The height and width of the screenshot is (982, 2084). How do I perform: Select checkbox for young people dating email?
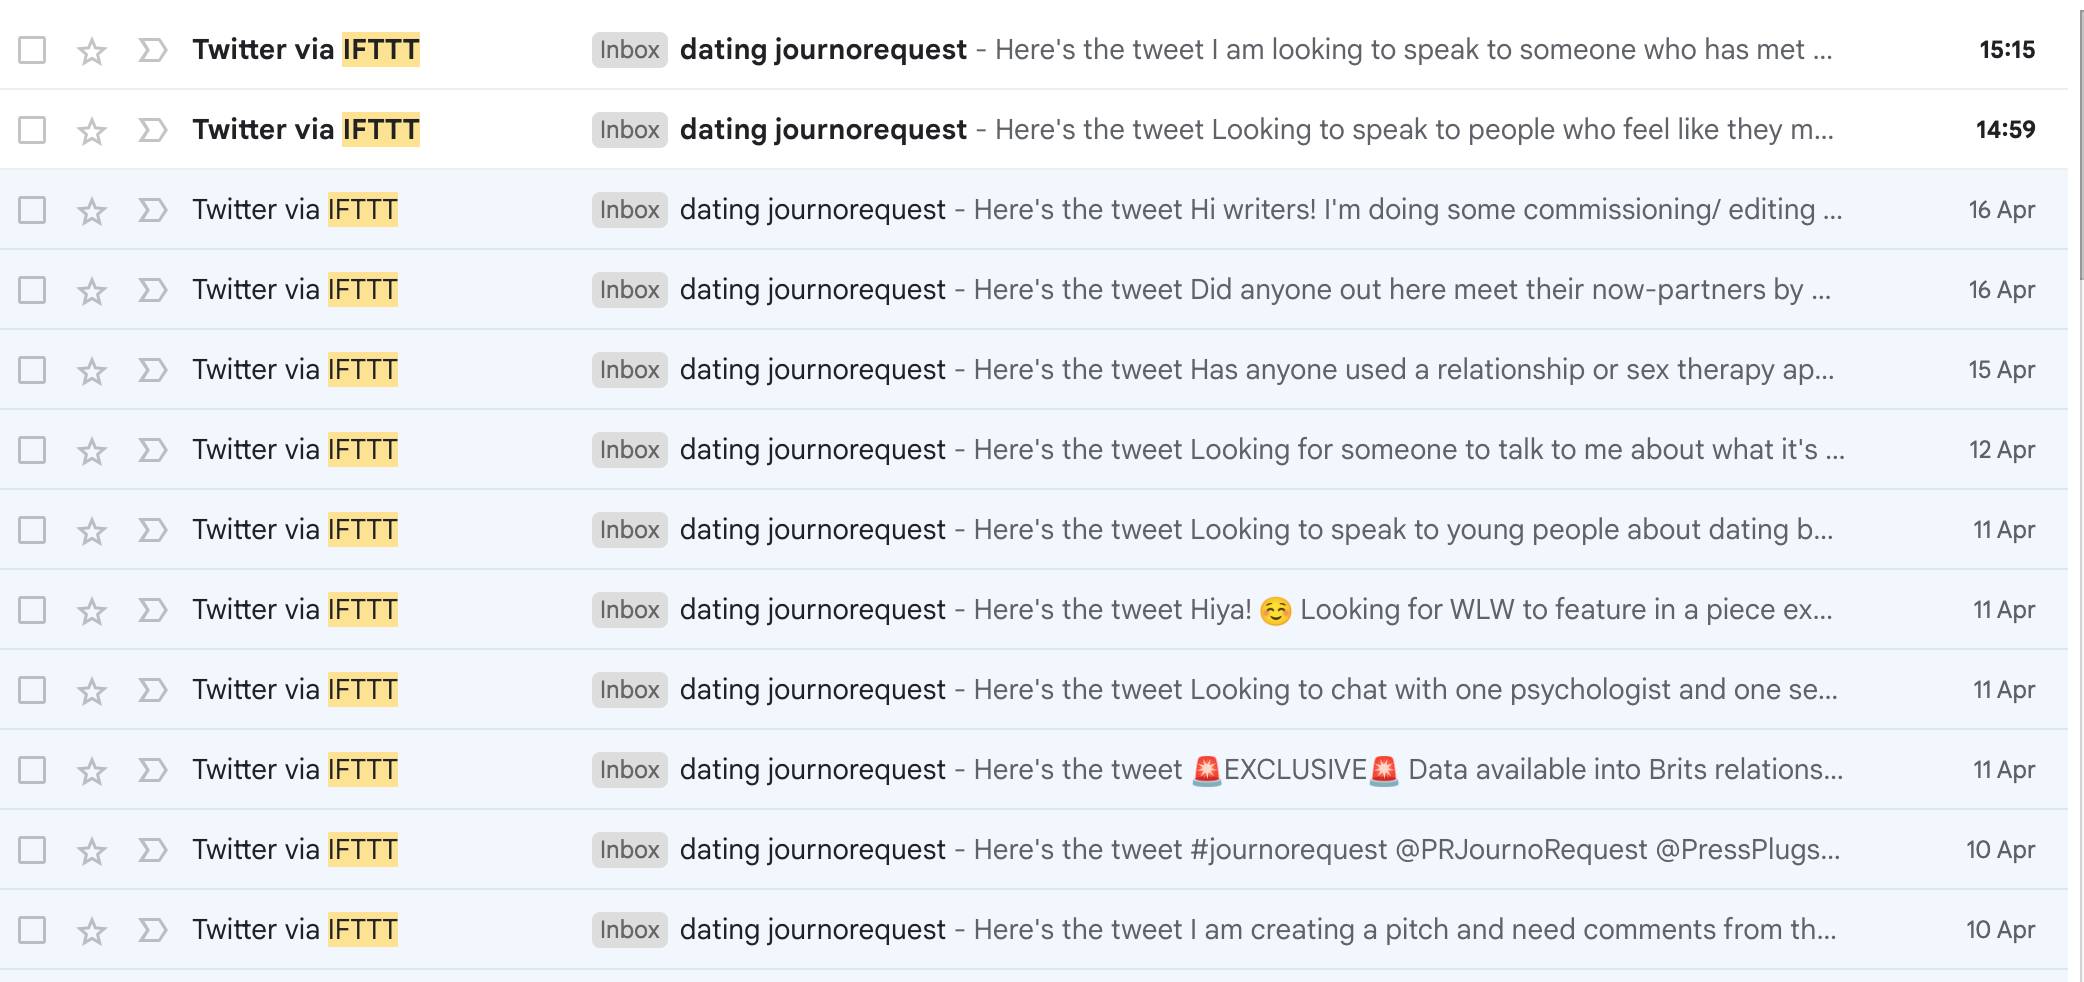click(32, 530)
